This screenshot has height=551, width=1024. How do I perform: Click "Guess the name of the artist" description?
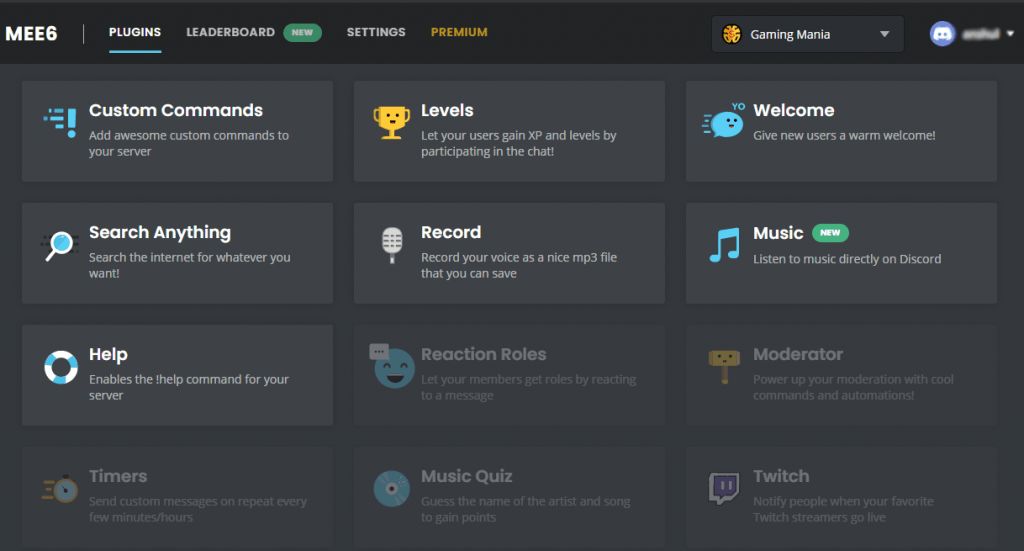pyautogui.click(x=526, y=509)
